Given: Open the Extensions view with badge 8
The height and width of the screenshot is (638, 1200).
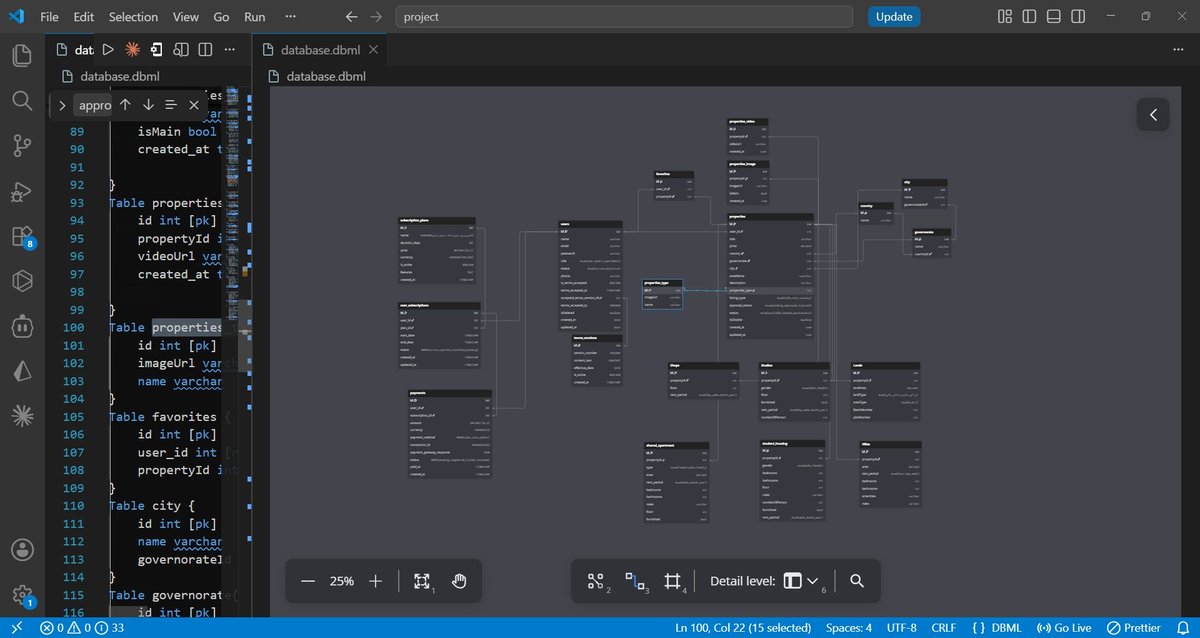Looking at the screenshot, I should click(x=22, y=237).
